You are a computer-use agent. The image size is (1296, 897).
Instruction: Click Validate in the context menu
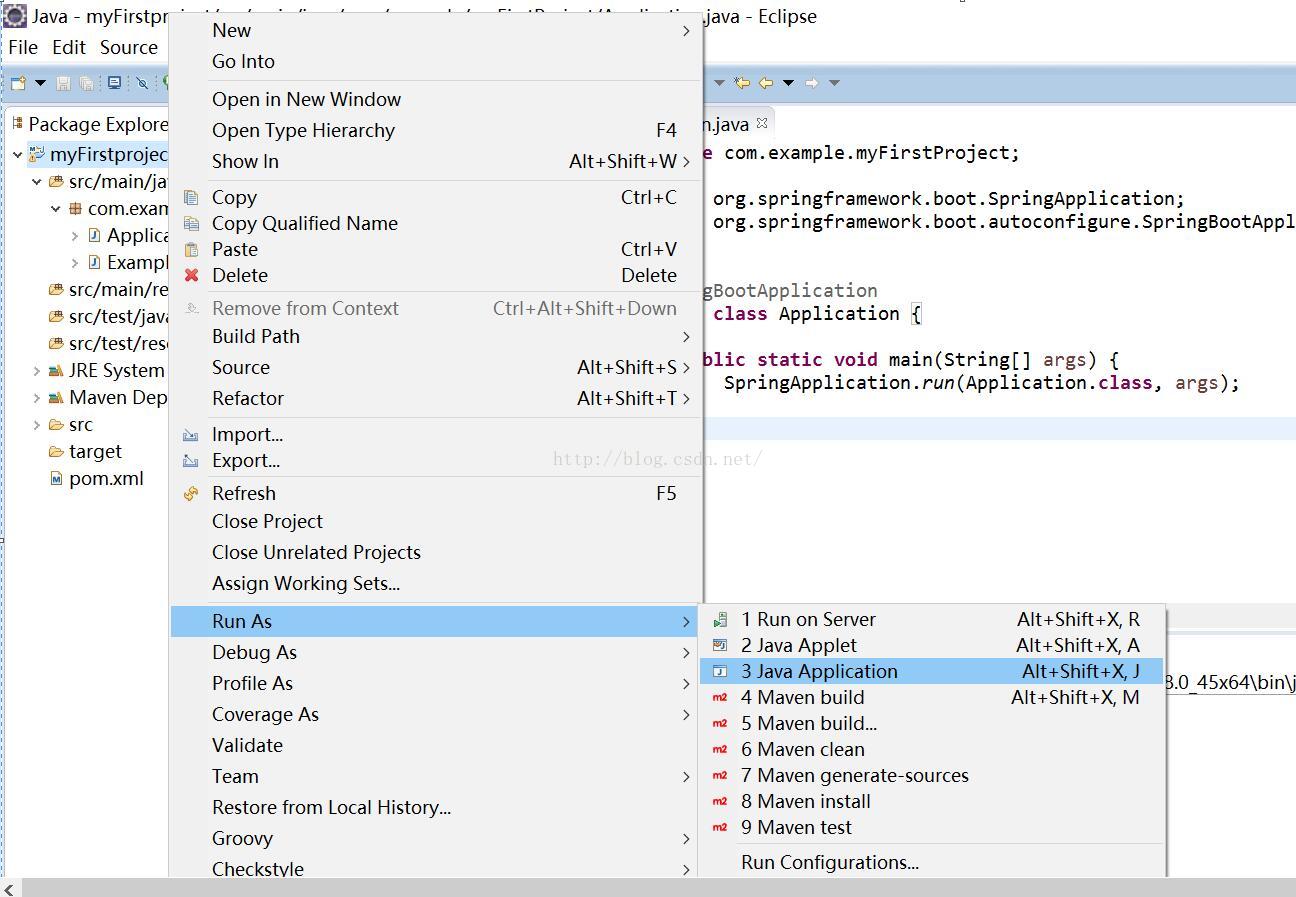click(x=436, y=745)
